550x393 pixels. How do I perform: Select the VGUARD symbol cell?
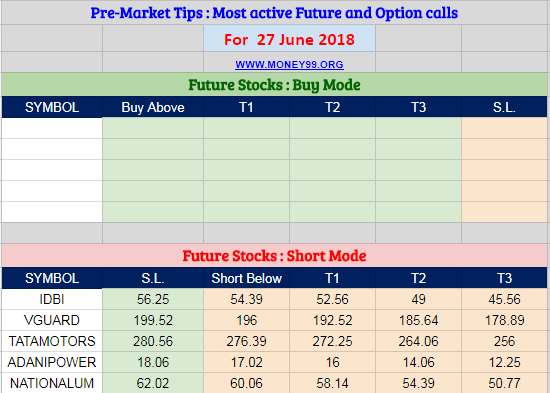click(52, 320)
